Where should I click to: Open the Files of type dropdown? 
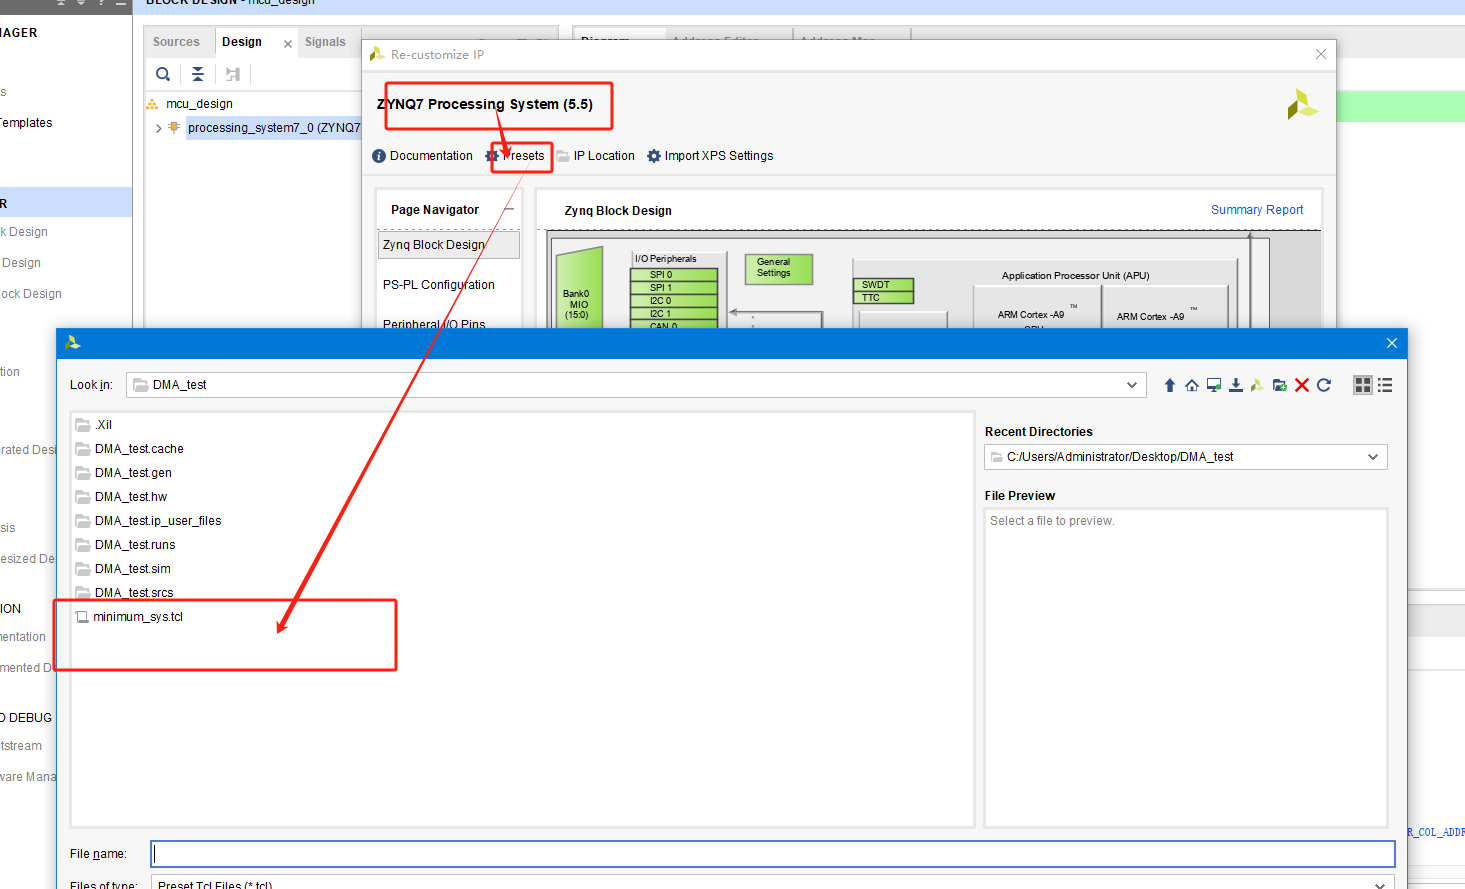coord(1380,884)
